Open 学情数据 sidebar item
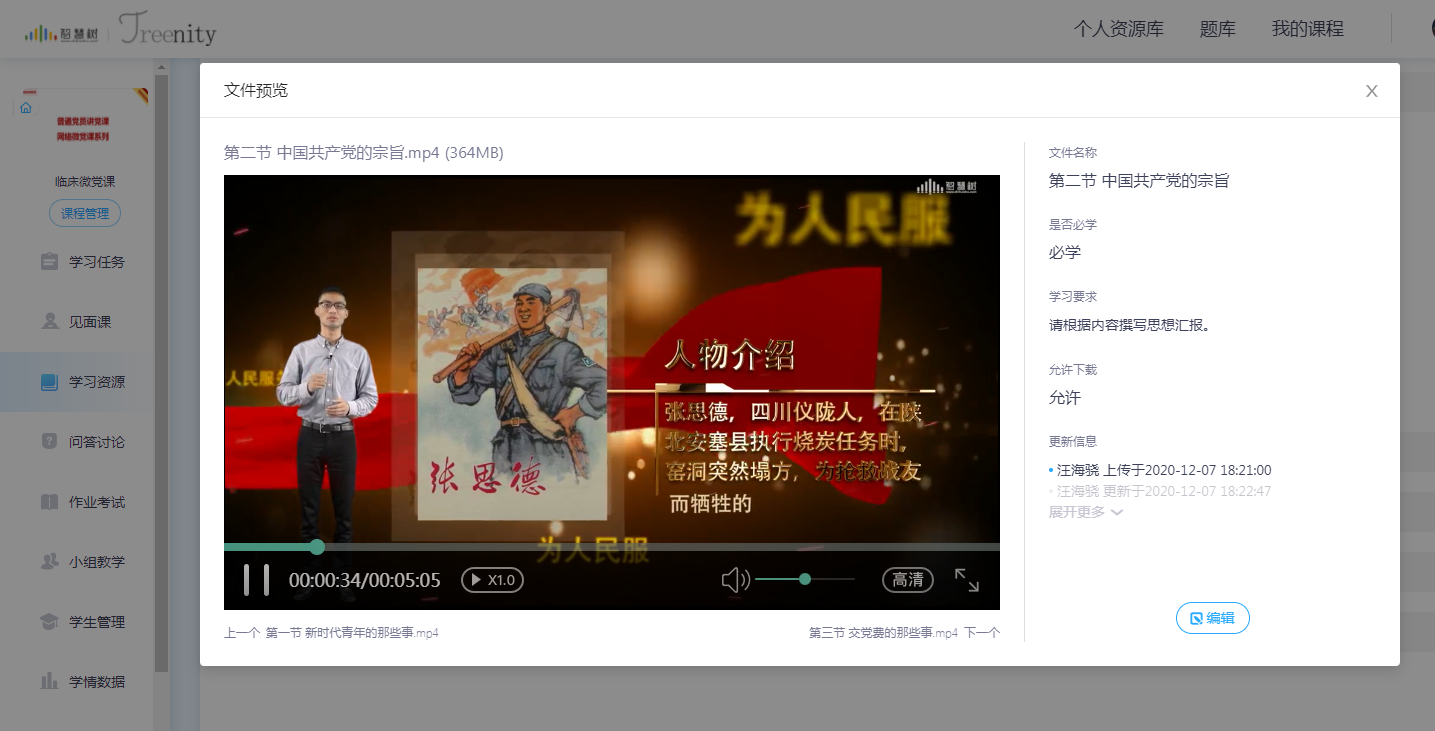The height and width of the screenshot is (731, 1435). (x=77, y=682)
